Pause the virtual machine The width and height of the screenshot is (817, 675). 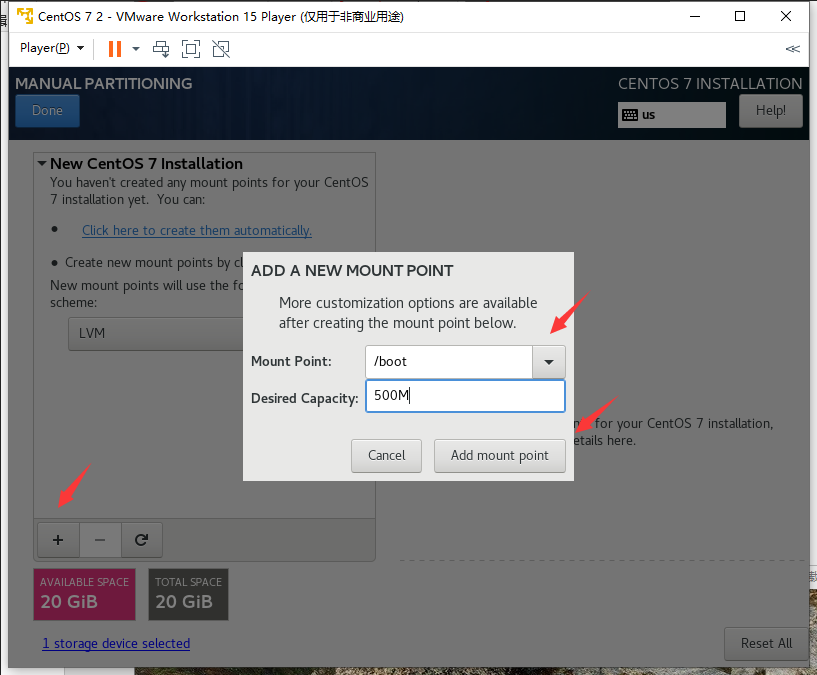click(x=115, y=49)
